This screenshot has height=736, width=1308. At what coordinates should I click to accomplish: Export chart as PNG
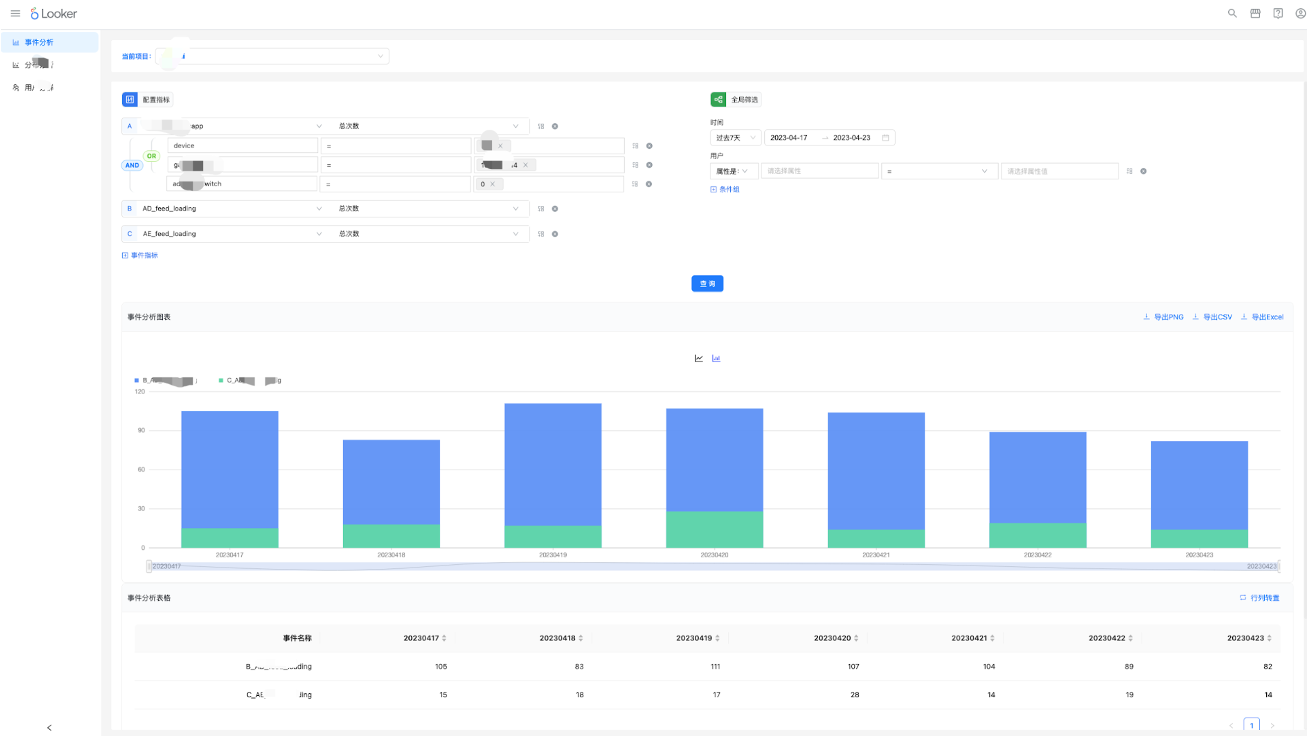point(1163,317)
